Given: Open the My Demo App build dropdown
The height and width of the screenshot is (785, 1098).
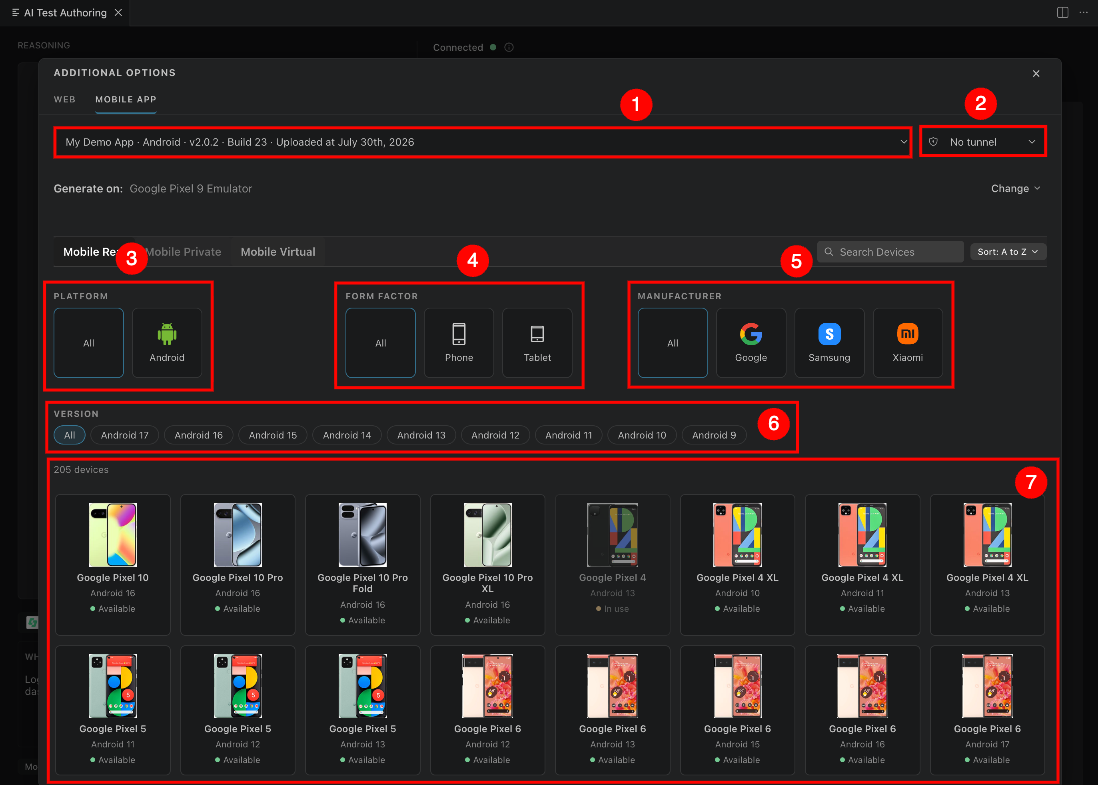Looking at the screenshot, I should click(482, 142).
